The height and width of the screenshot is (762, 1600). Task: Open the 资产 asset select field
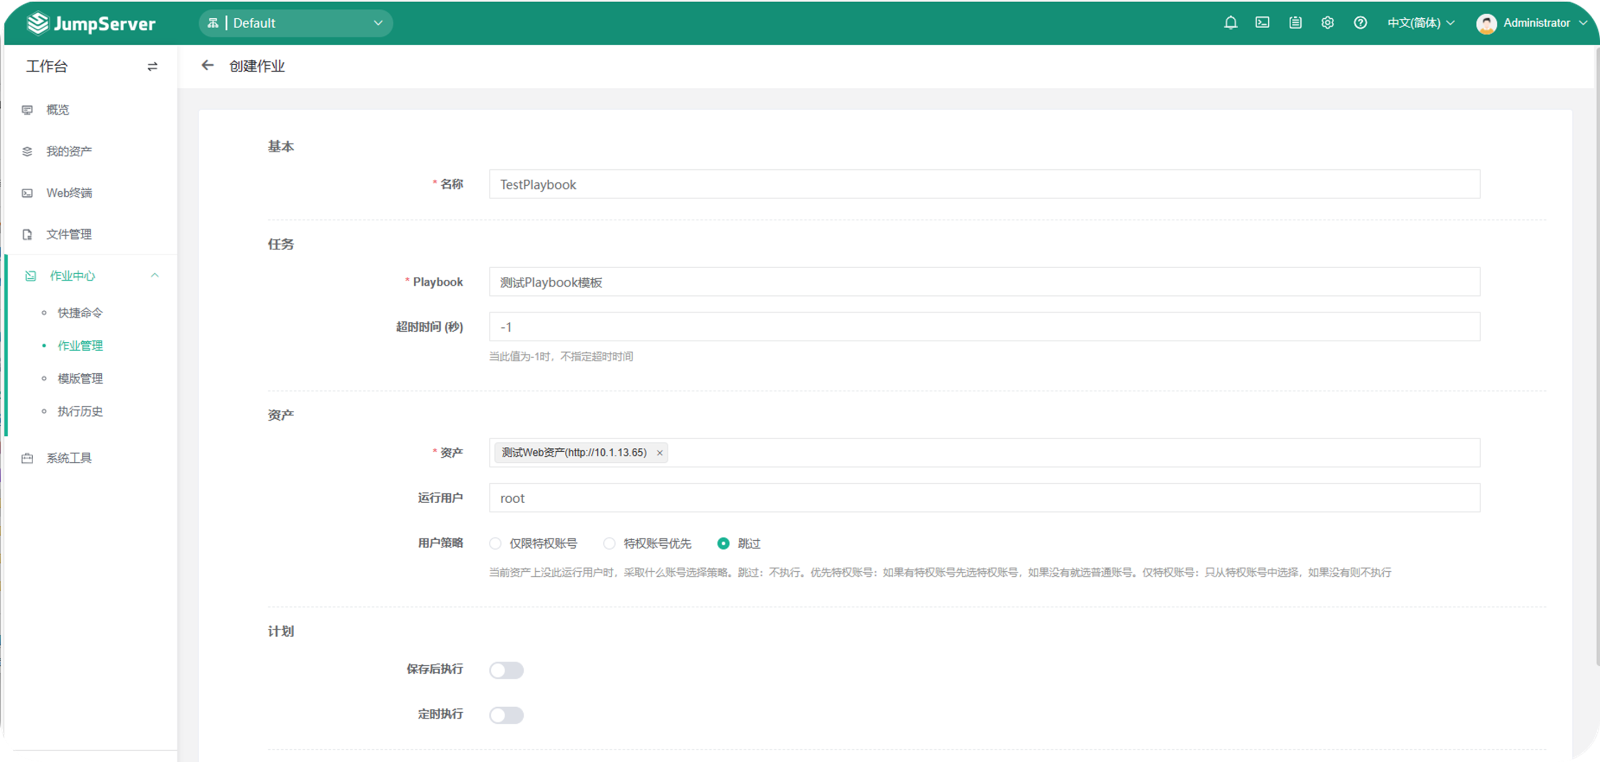[x=984, y=453]
